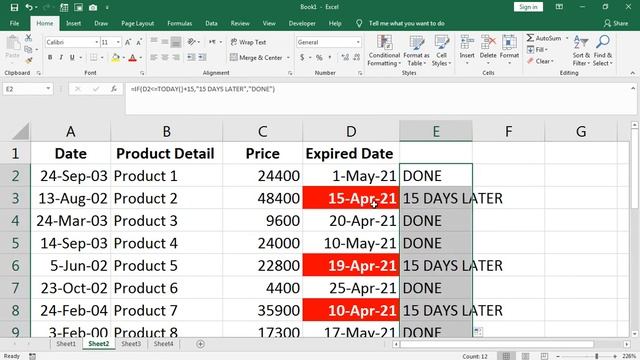Click the Share button
Image resolution: width=640 pixels, height=360 pixels.
(616, 23)
